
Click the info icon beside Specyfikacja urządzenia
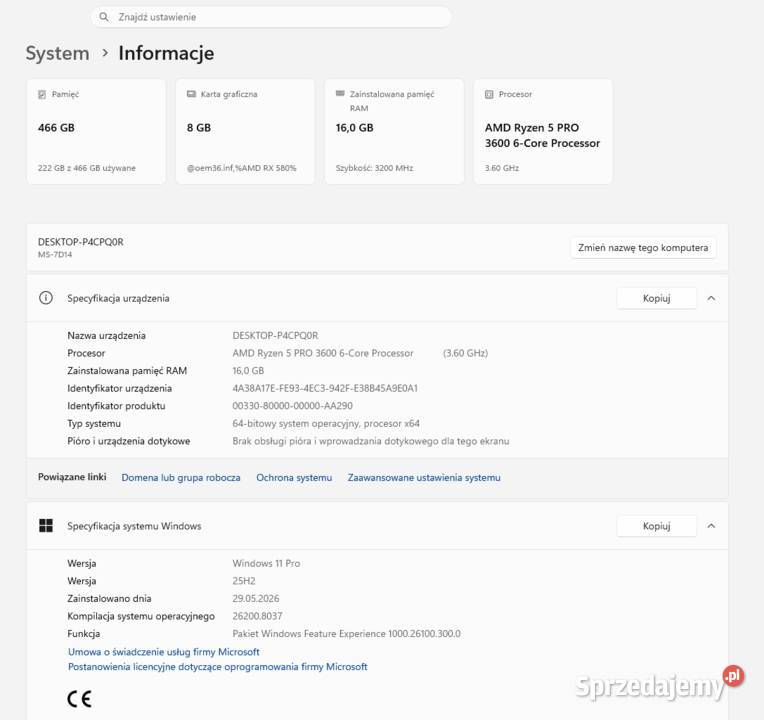tap(46, 298)
